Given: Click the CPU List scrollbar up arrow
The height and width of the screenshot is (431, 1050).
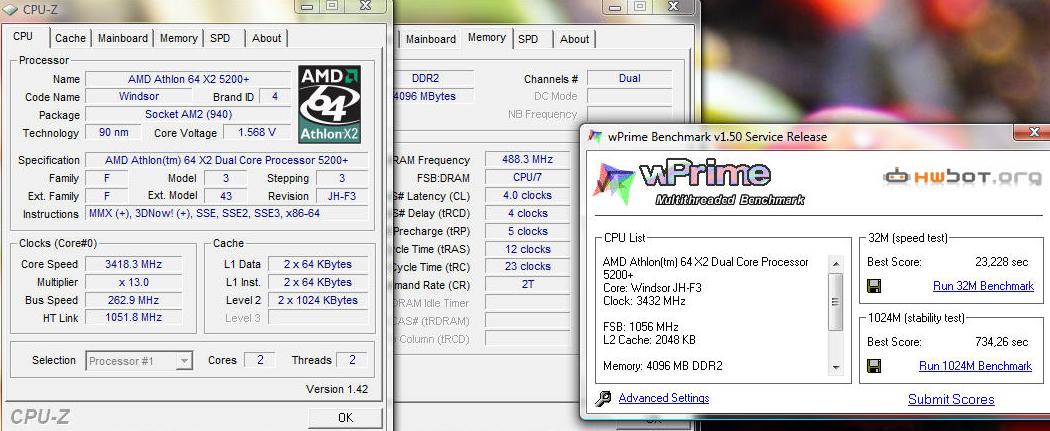Looking at the screenshot, I should click(836, 262).
